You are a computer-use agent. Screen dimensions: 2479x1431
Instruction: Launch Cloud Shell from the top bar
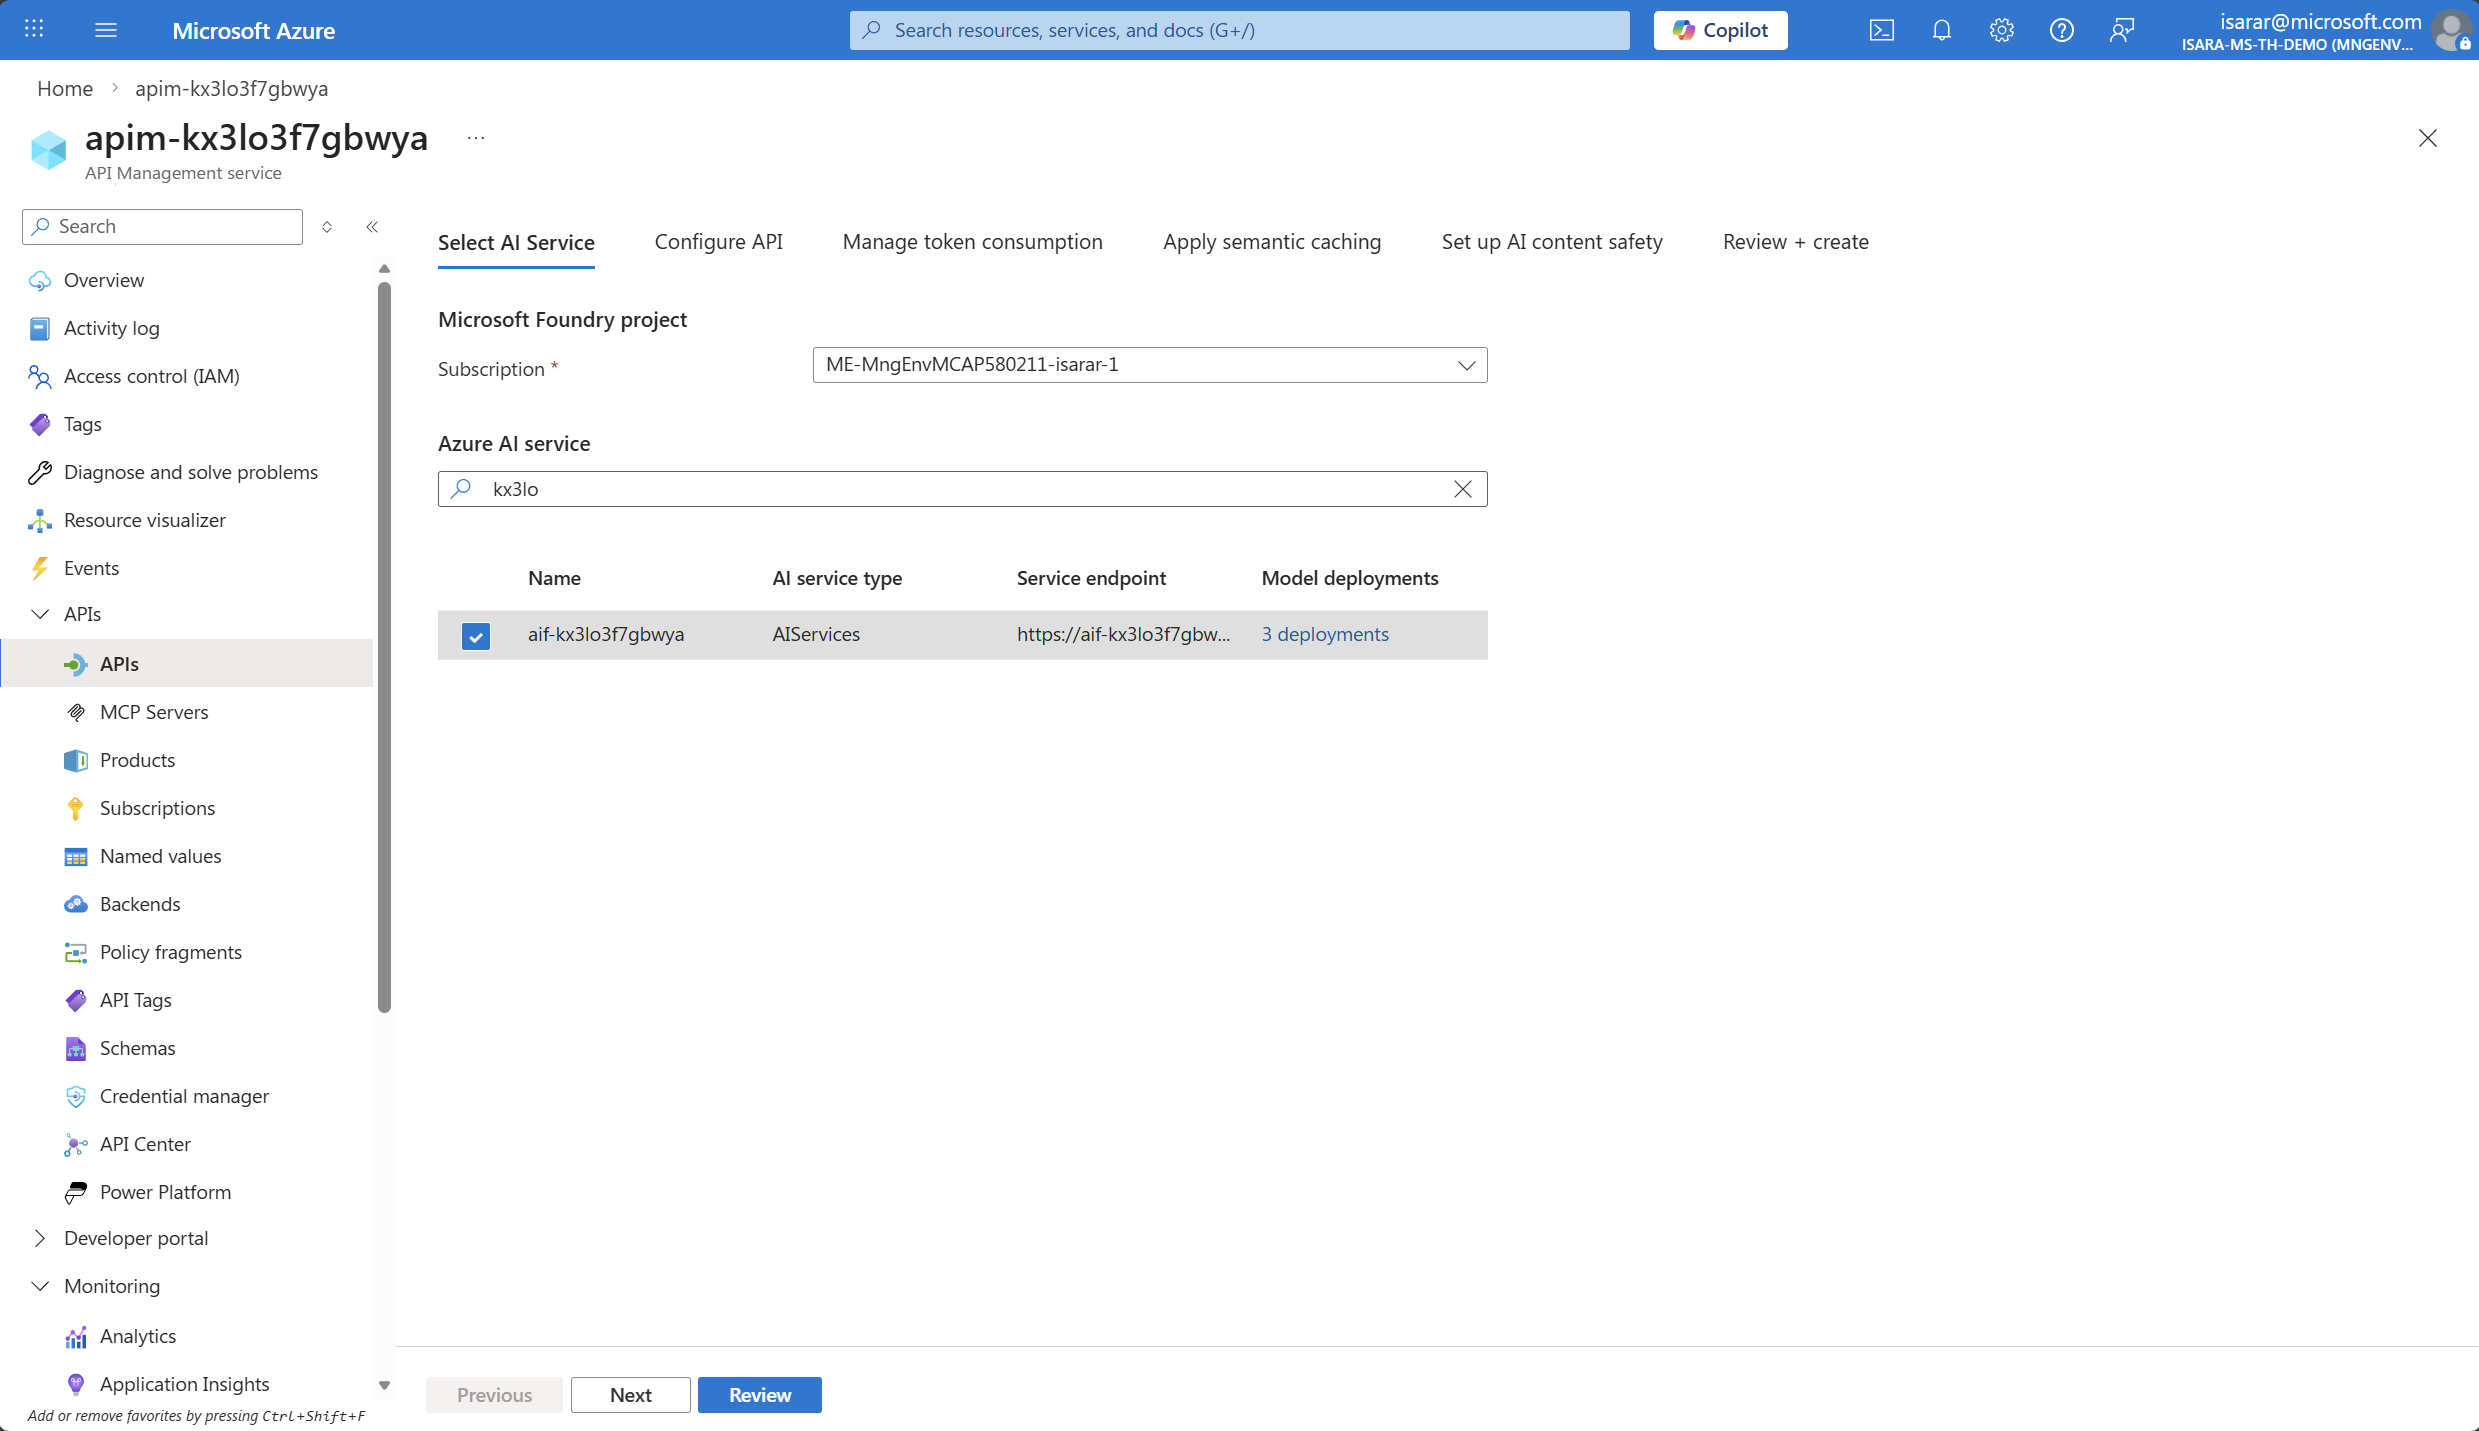[1881, 30]
